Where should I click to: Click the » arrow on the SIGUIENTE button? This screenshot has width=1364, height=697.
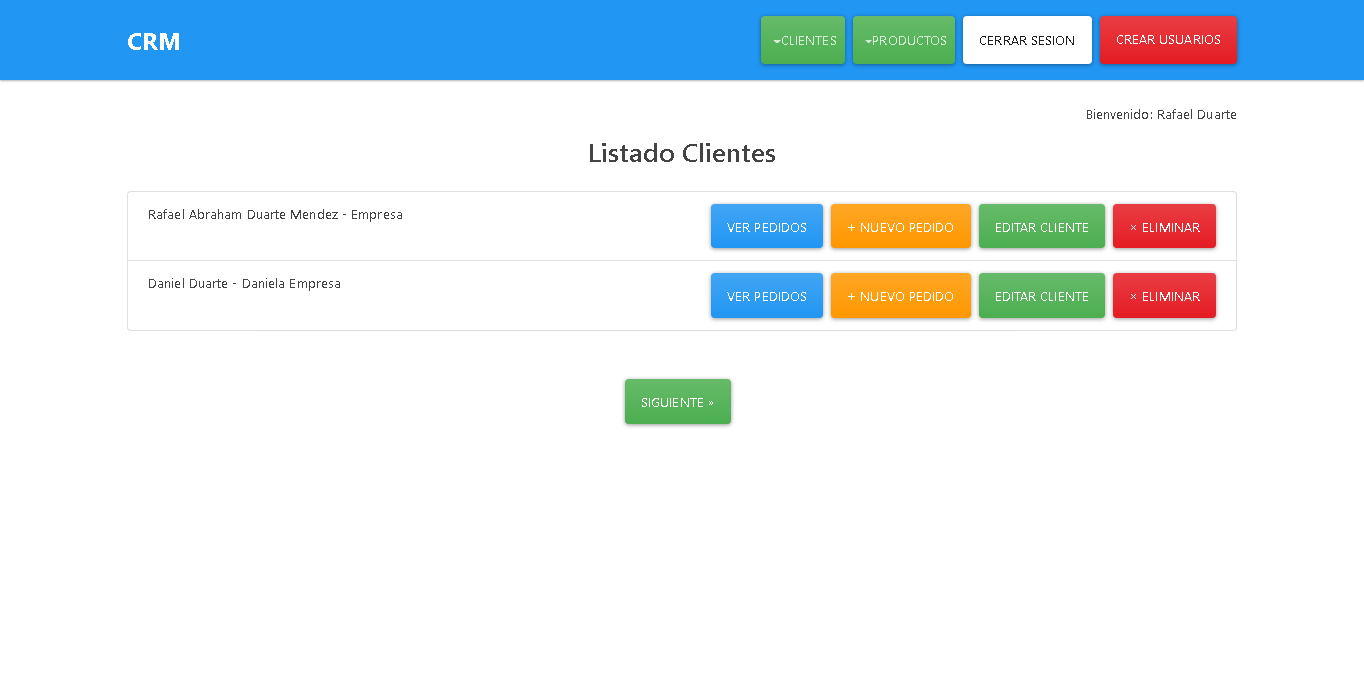pos(709,401)
